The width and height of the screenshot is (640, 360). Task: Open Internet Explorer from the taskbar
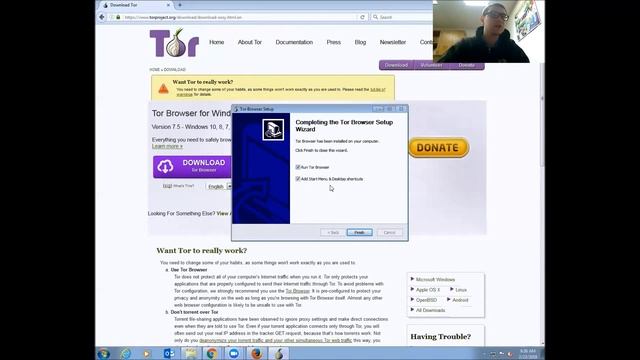click(126, 353)
